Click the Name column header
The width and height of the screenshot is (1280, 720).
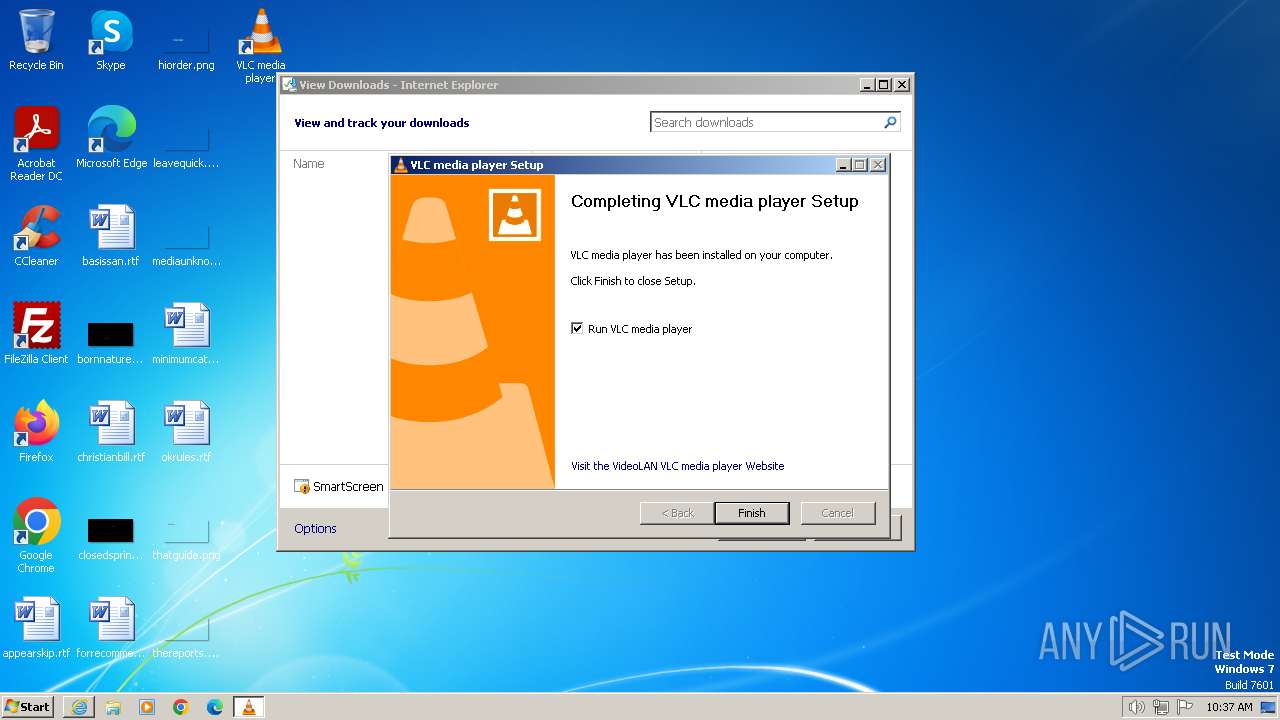coord(309,163)
